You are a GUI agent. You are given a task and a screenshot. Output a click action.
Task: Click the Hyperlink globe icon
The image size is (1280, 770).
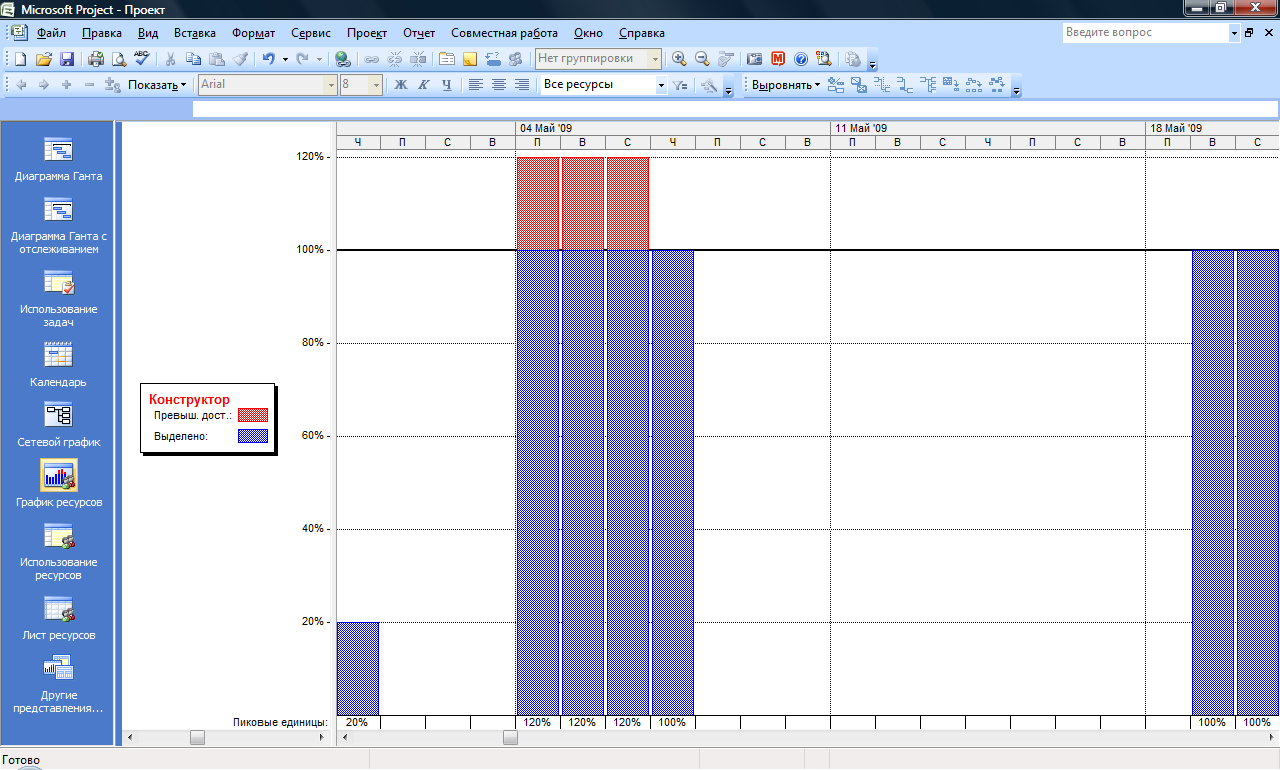343,59
